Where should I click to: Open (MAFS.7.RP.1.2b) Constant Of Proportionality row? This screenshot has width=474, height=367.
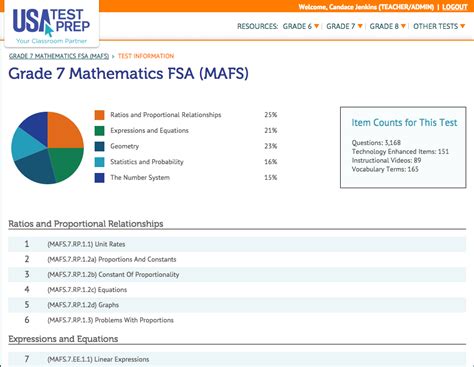[237, 275]
